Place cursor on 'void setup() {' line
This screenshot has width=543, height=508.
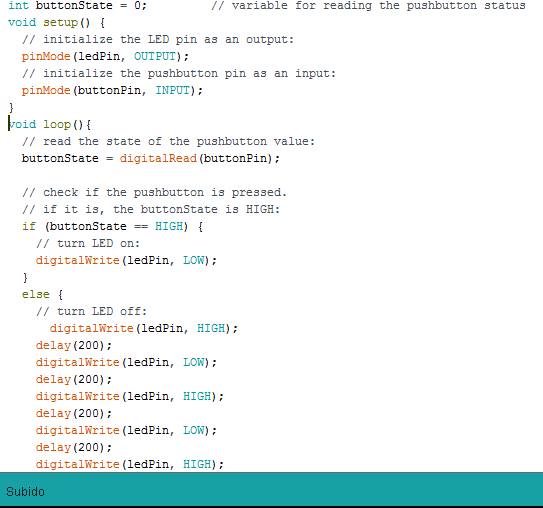point(56,23)
